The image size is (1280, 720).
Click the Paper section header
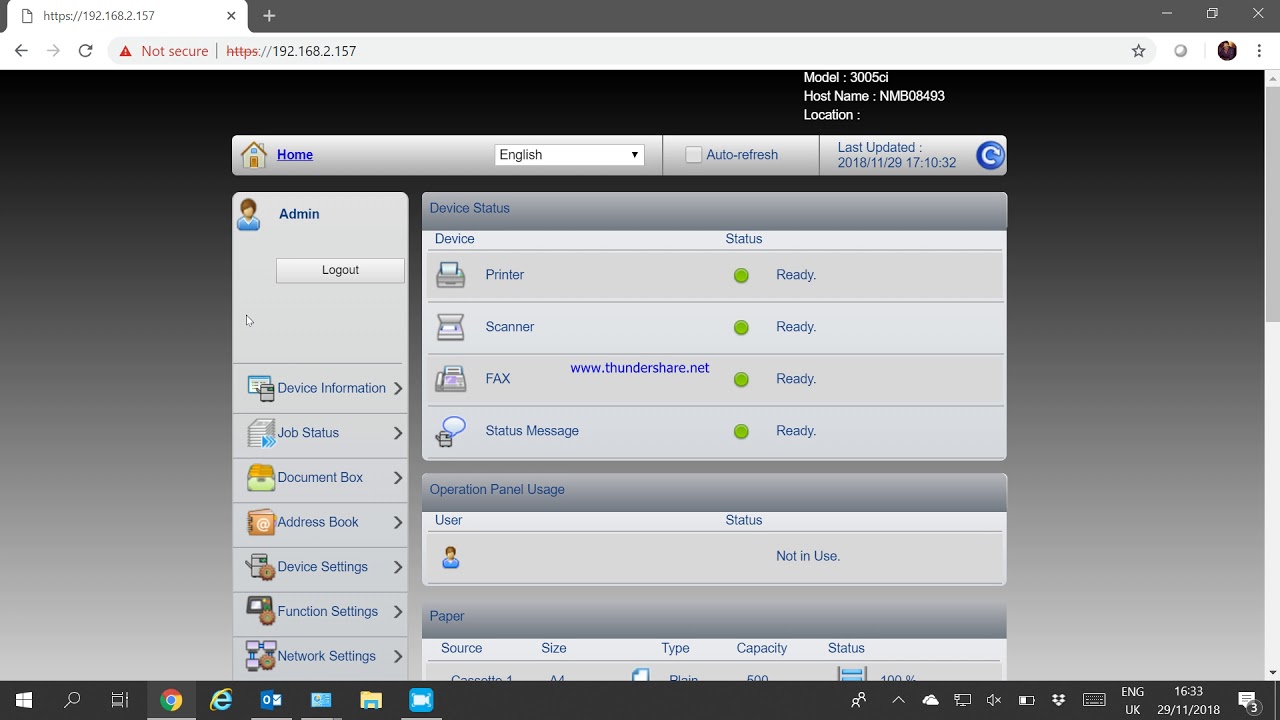click(x=714, y=617)
